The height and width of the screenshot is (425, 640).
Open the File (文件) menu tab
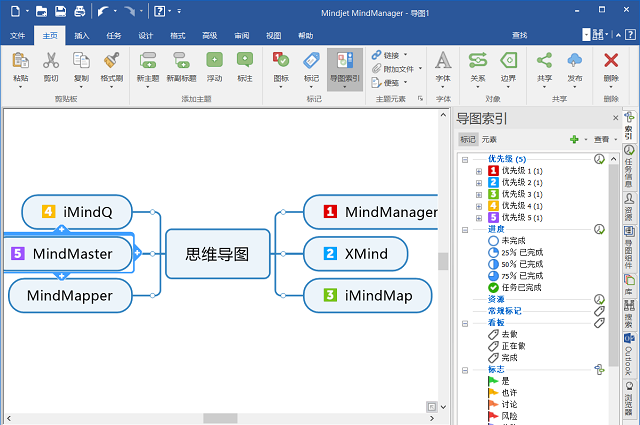(17, 36)
